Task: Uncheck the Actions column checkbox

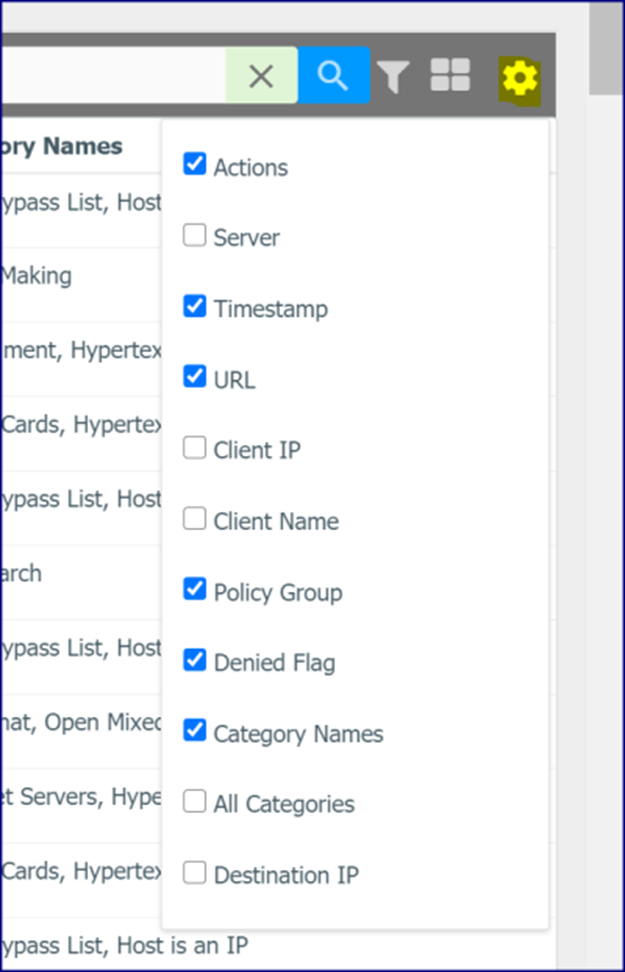Action: (x=195, y=164)
